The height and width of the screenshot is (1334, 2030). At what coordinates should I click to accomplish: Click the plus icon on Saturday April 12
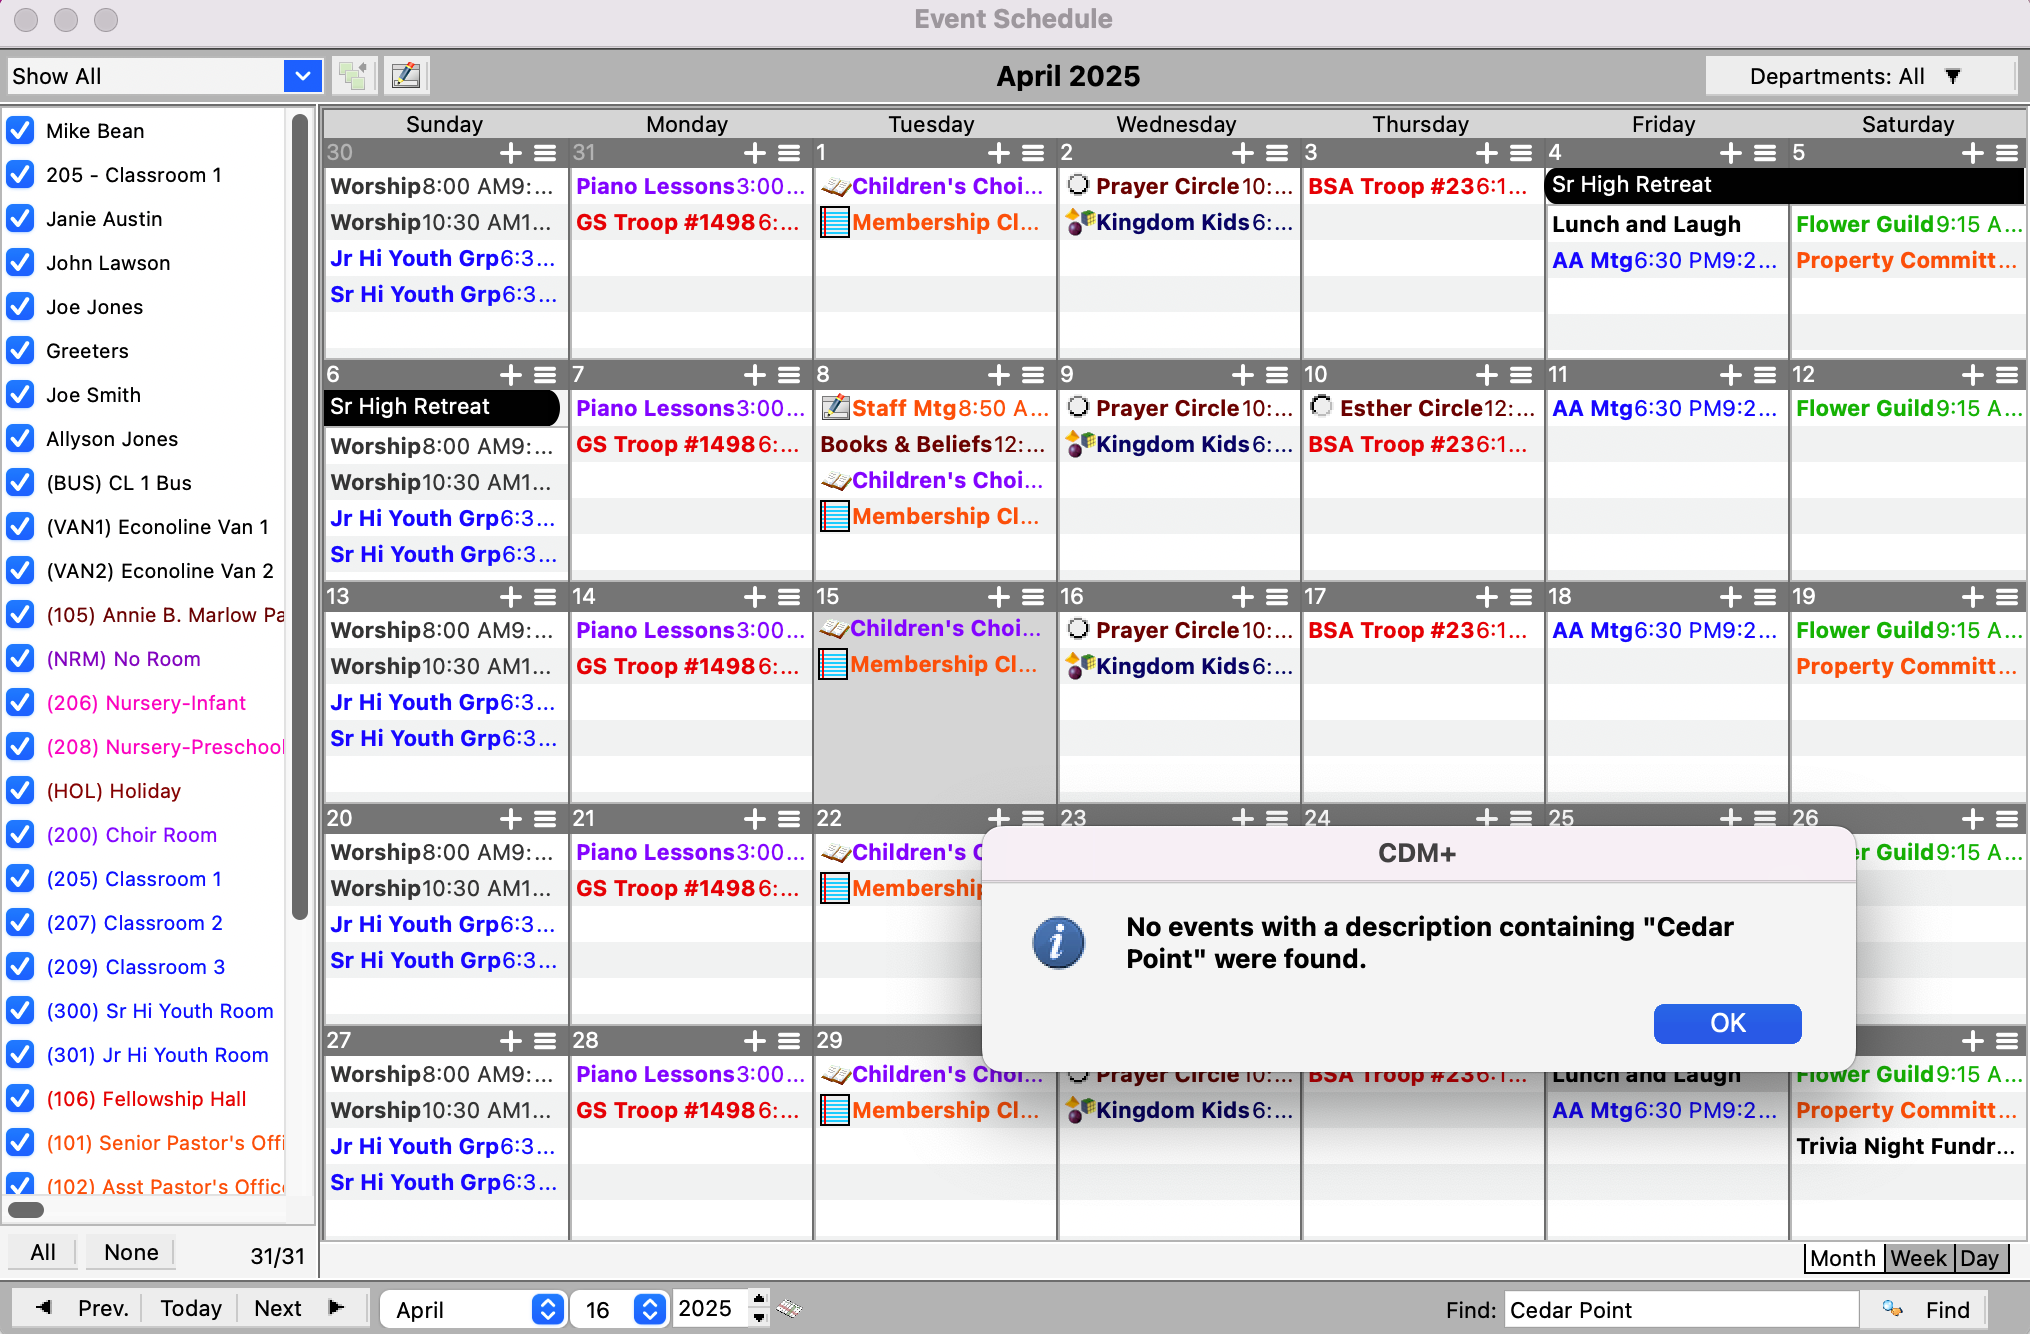[x=1972, y=375]
